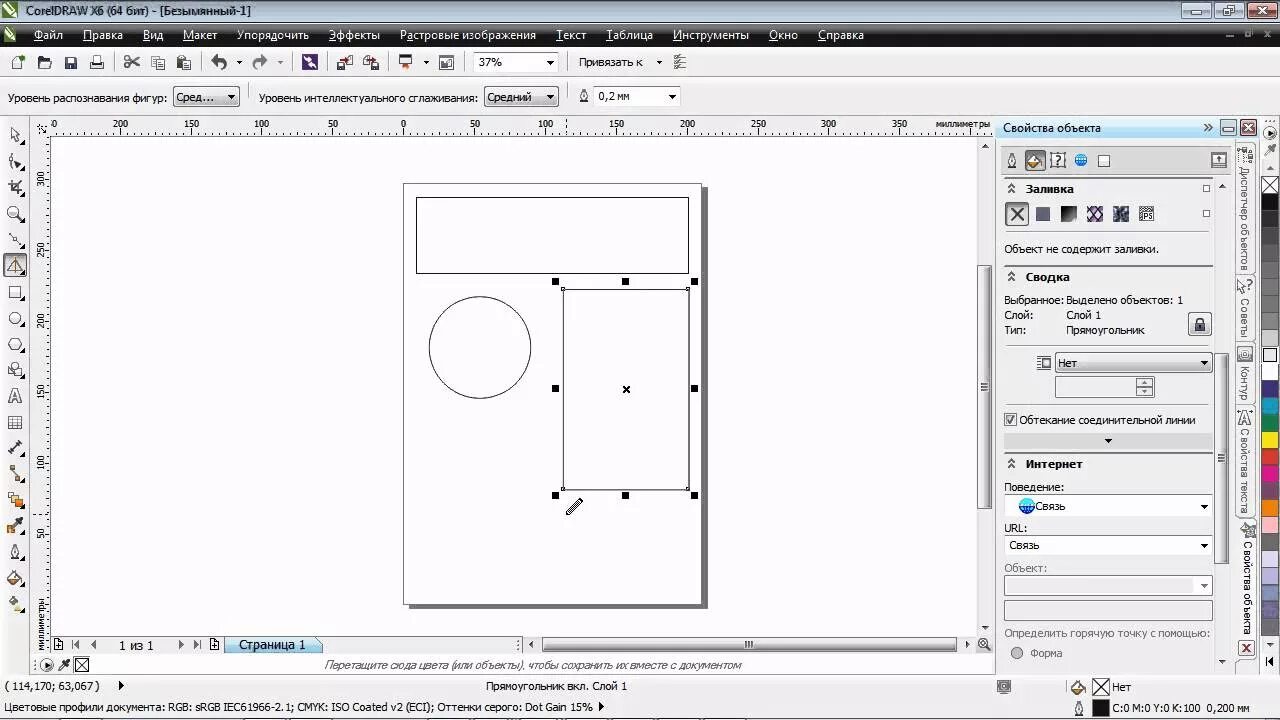Select the Ellipse tool
1280x720 pixels.
point(15,318)
